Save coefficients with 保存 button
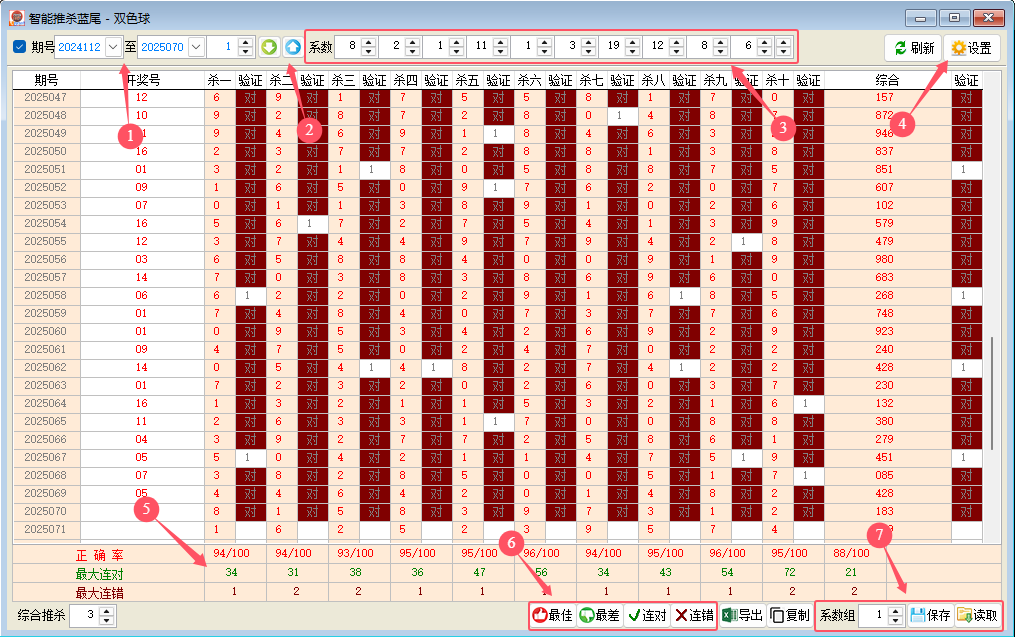The width and height of the screenshot is (1015, 637). pyautogui.click(x=930, y=616)
